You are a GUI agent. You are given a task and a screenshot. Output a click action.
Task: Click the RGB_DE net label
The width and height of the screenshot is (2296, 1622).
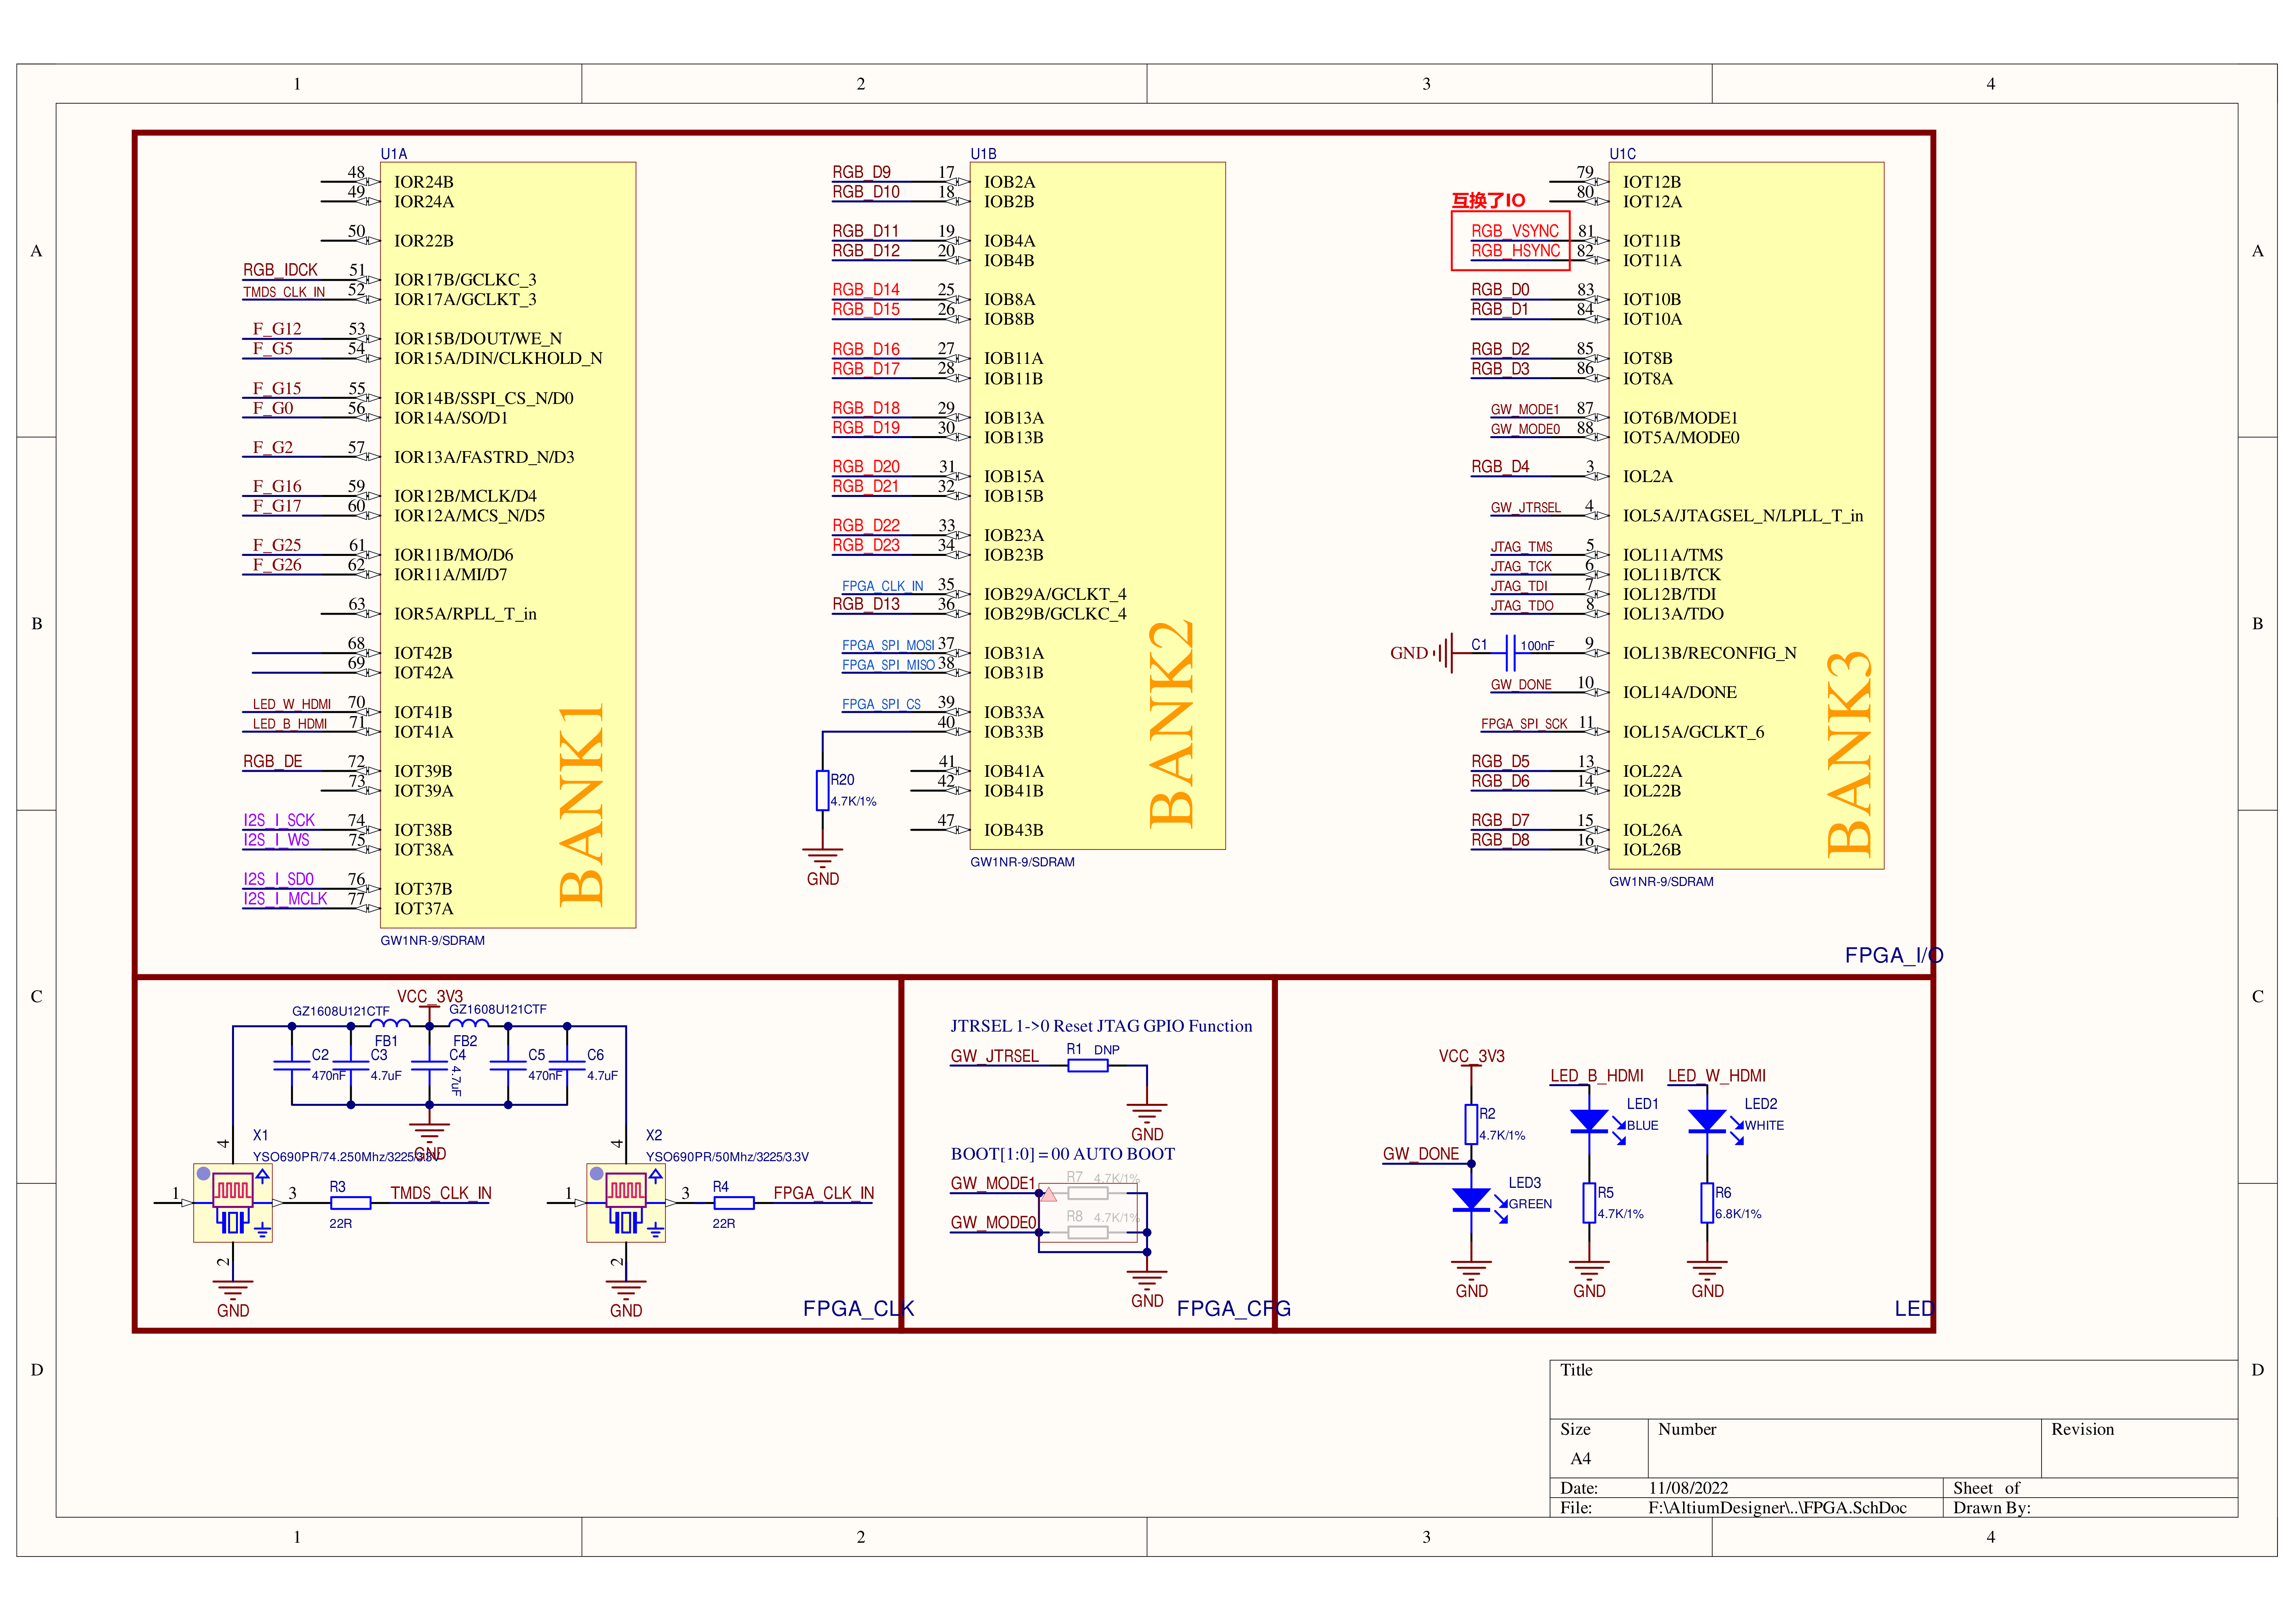pyautogui.click(x=272, y=761)
